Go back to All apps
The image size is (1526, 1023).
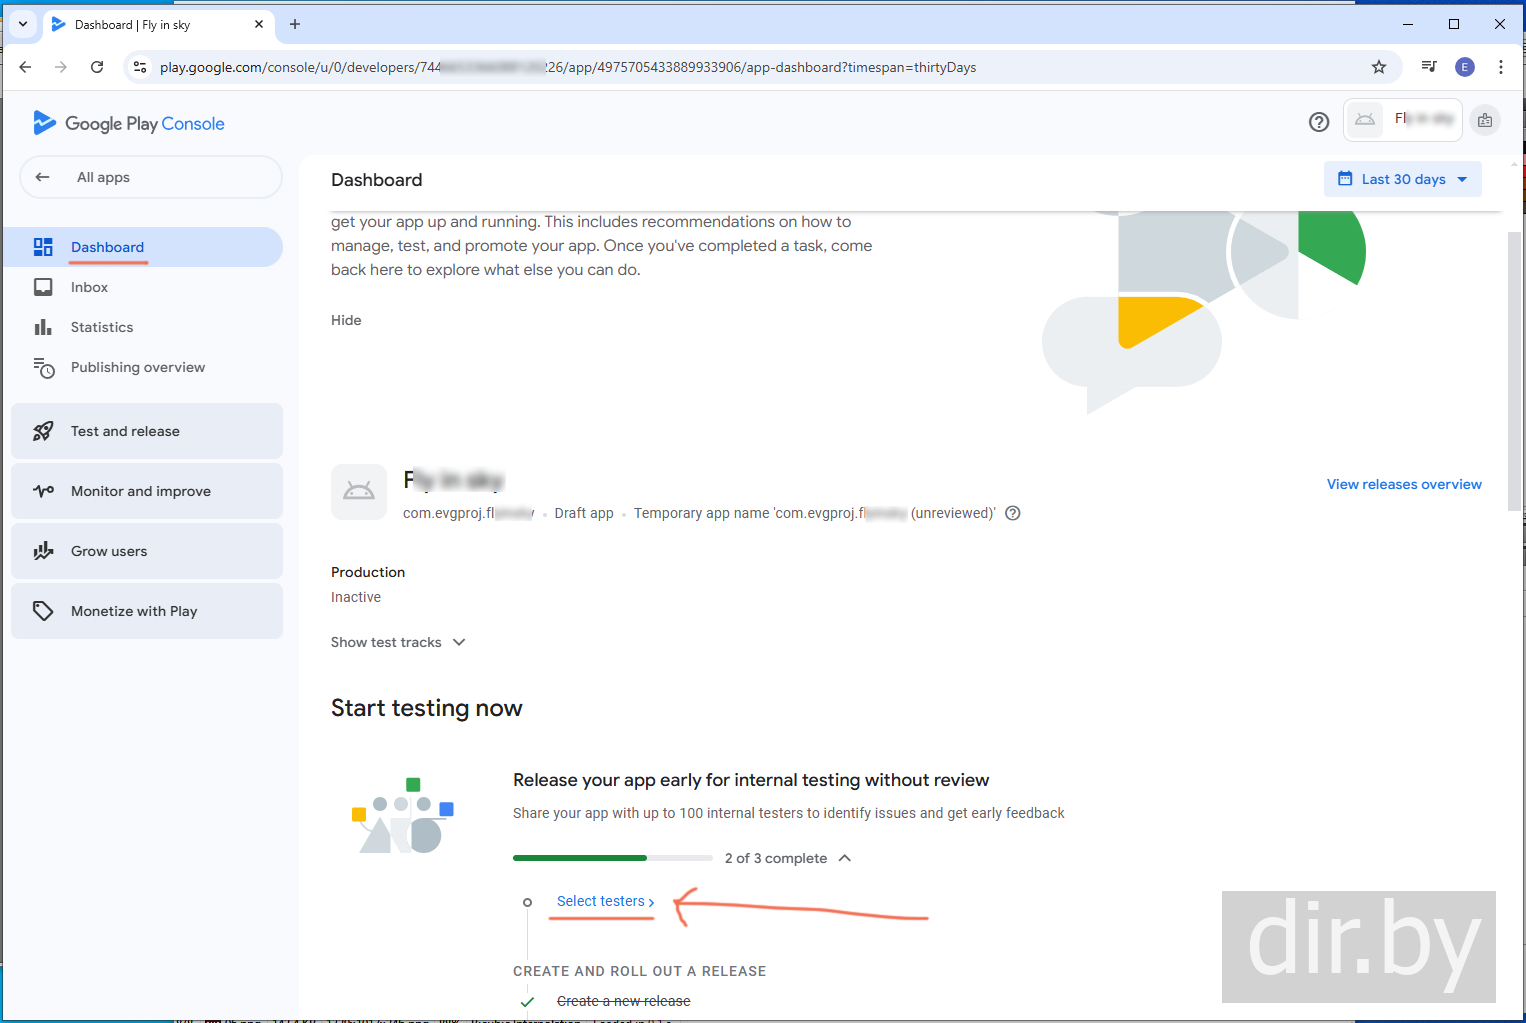151,177
